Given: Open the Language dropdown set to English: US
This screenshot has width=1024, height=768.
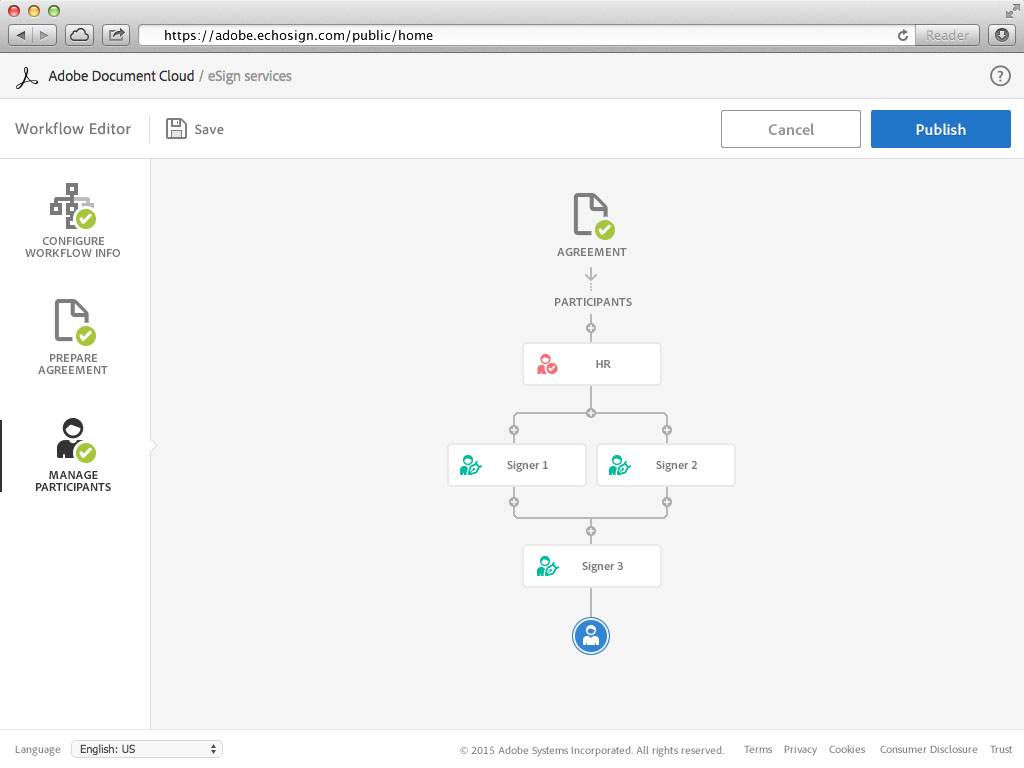Looking at the screenshot, I should coord(147,749).
